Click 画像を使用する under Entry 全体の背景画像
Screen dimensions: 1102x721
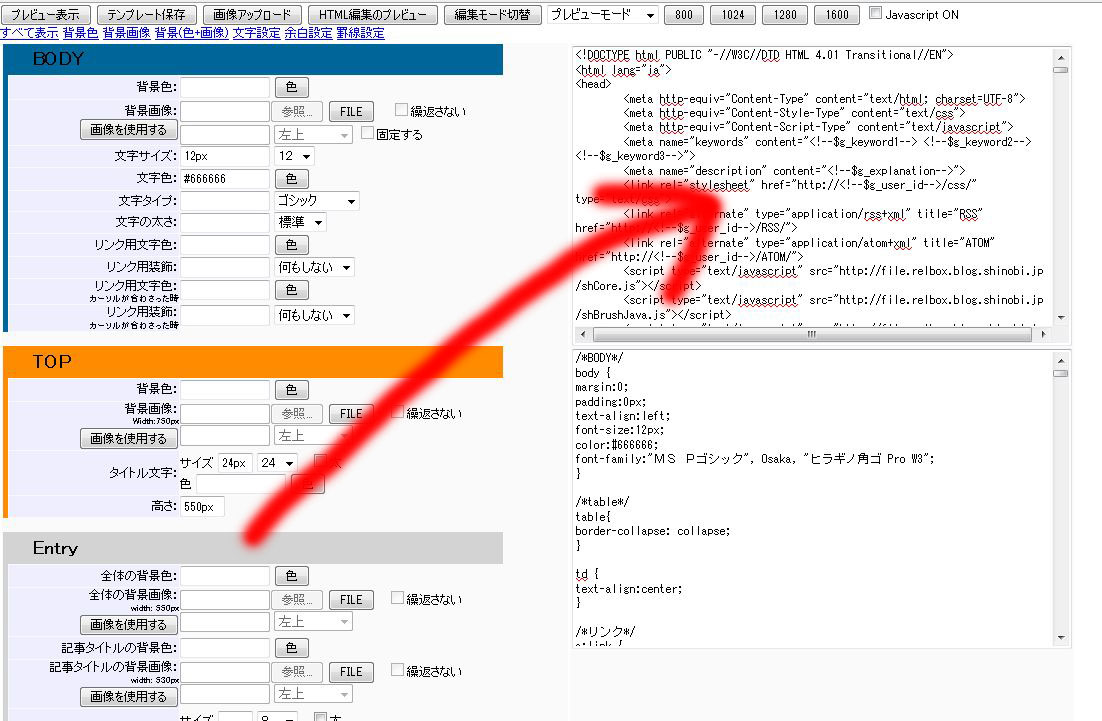(x=129, y=625)
